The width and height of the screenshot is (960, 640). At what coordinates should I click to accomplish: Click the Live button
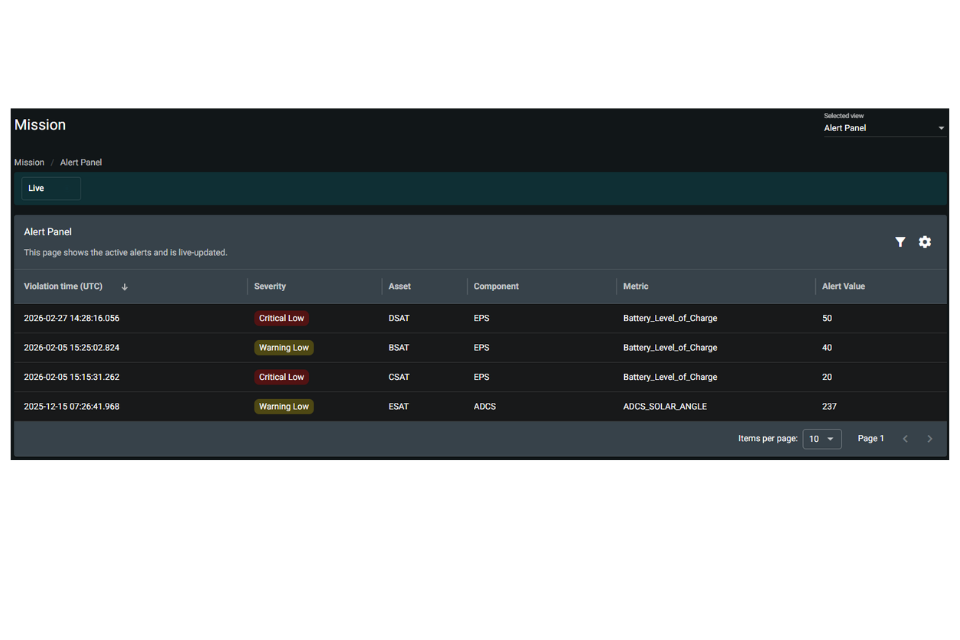(x=51, y=188)
